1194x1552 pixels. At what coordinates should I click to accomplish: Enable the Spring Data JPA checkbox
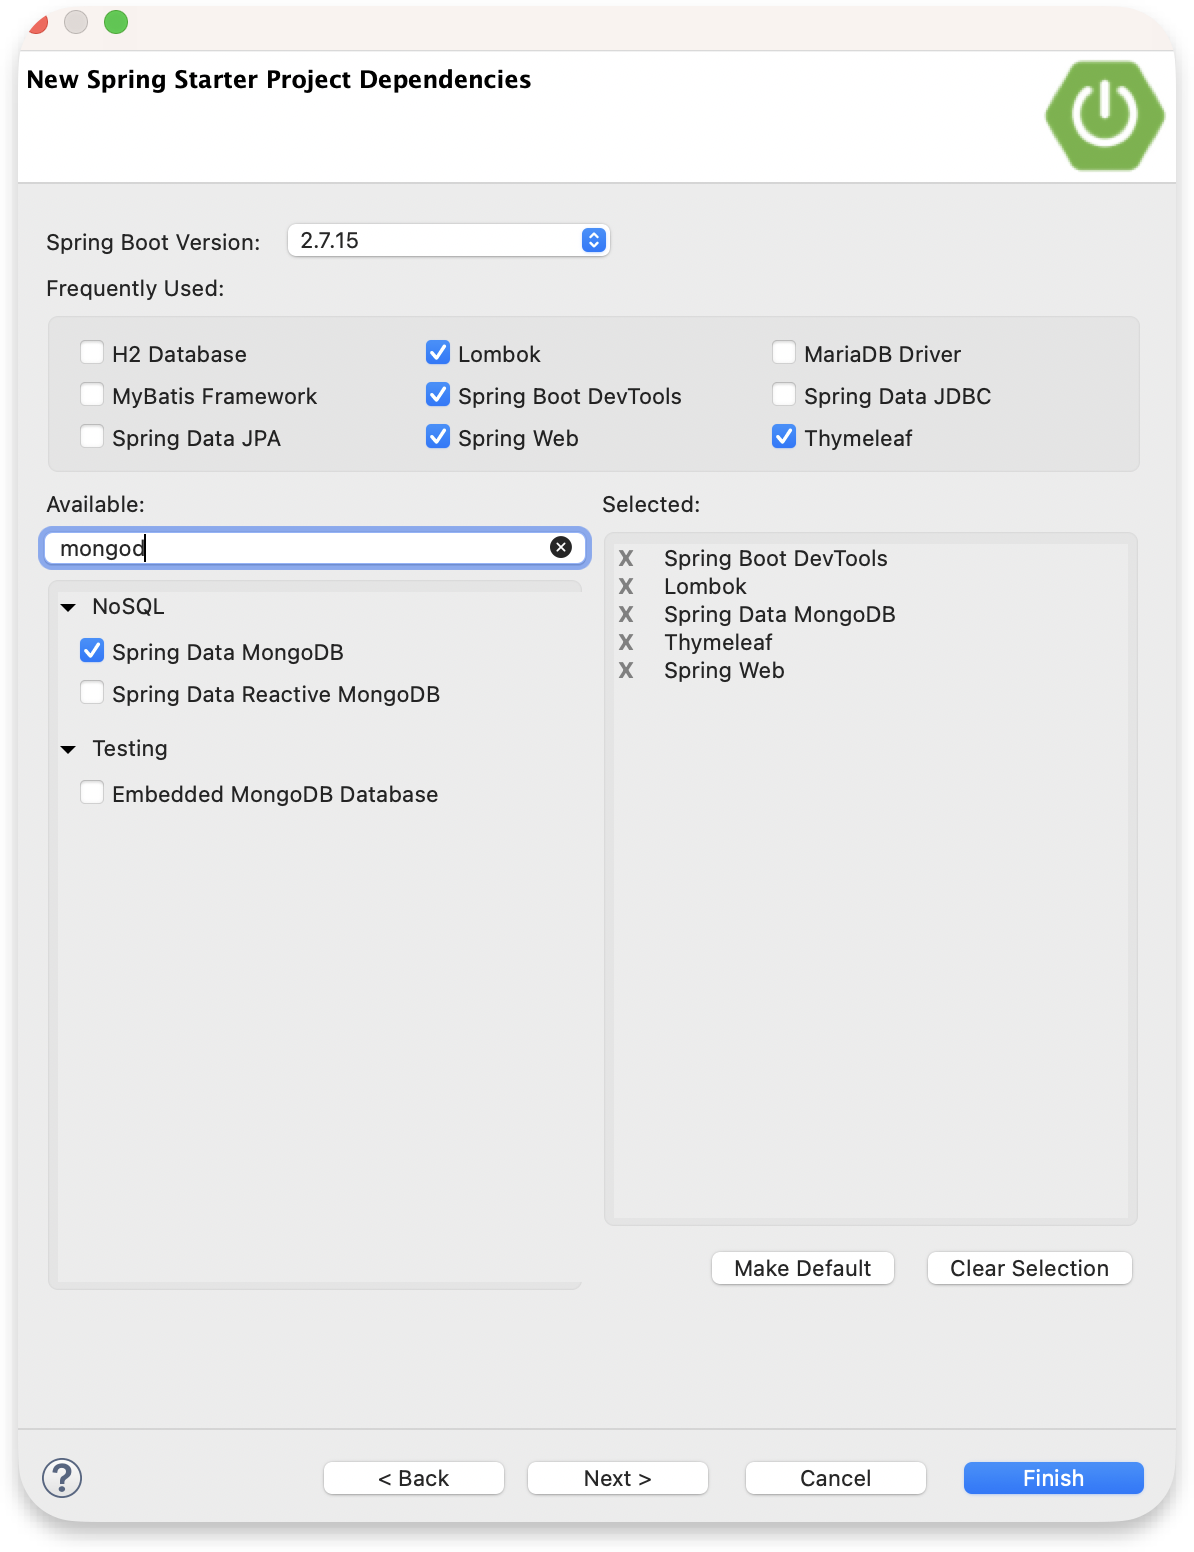[x=92, y=437]
